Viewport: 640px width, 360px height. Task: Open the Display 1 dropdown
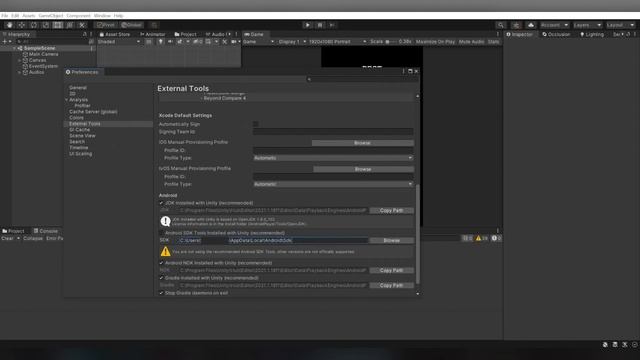(292, 42)
